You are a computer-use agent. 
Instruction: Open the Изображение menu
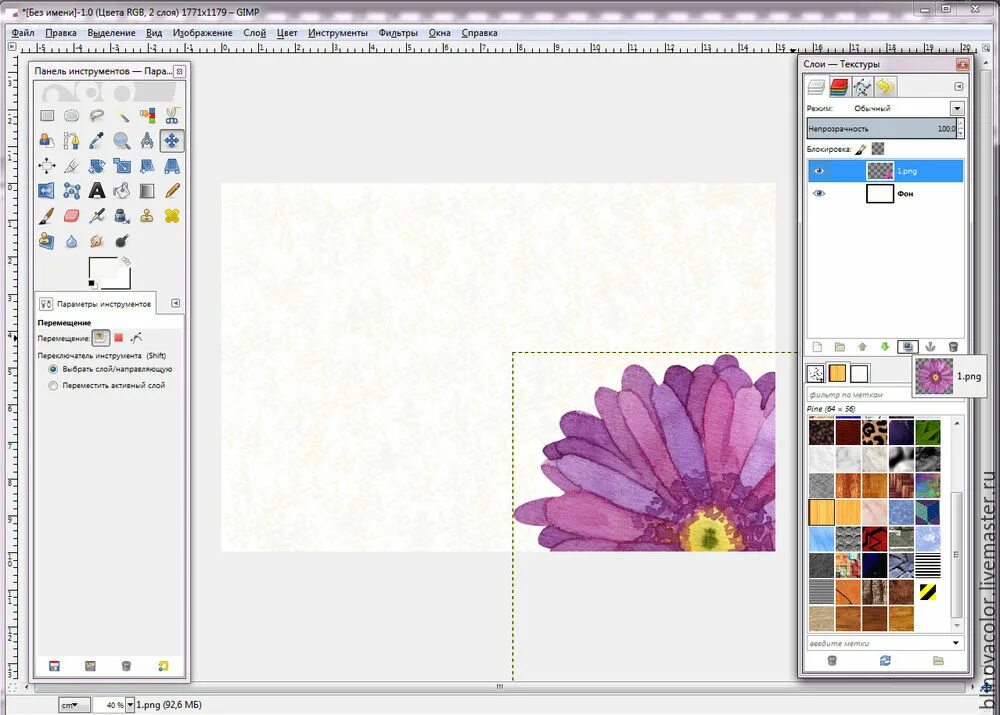(x=202, y=33)
